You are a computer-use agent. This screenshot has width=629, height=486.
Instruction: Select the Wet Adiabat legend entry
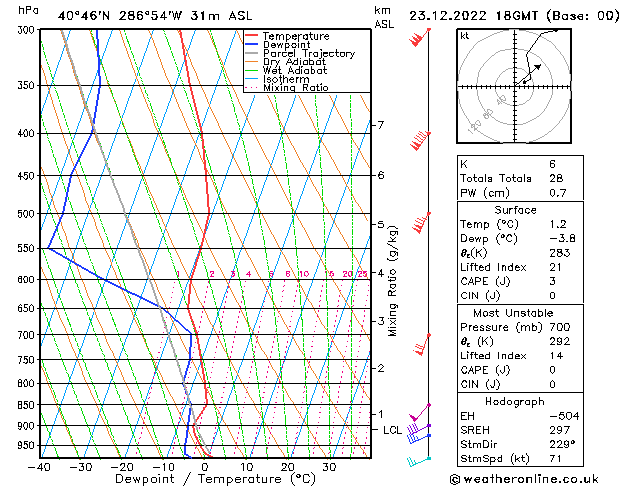tap(286, 70)
